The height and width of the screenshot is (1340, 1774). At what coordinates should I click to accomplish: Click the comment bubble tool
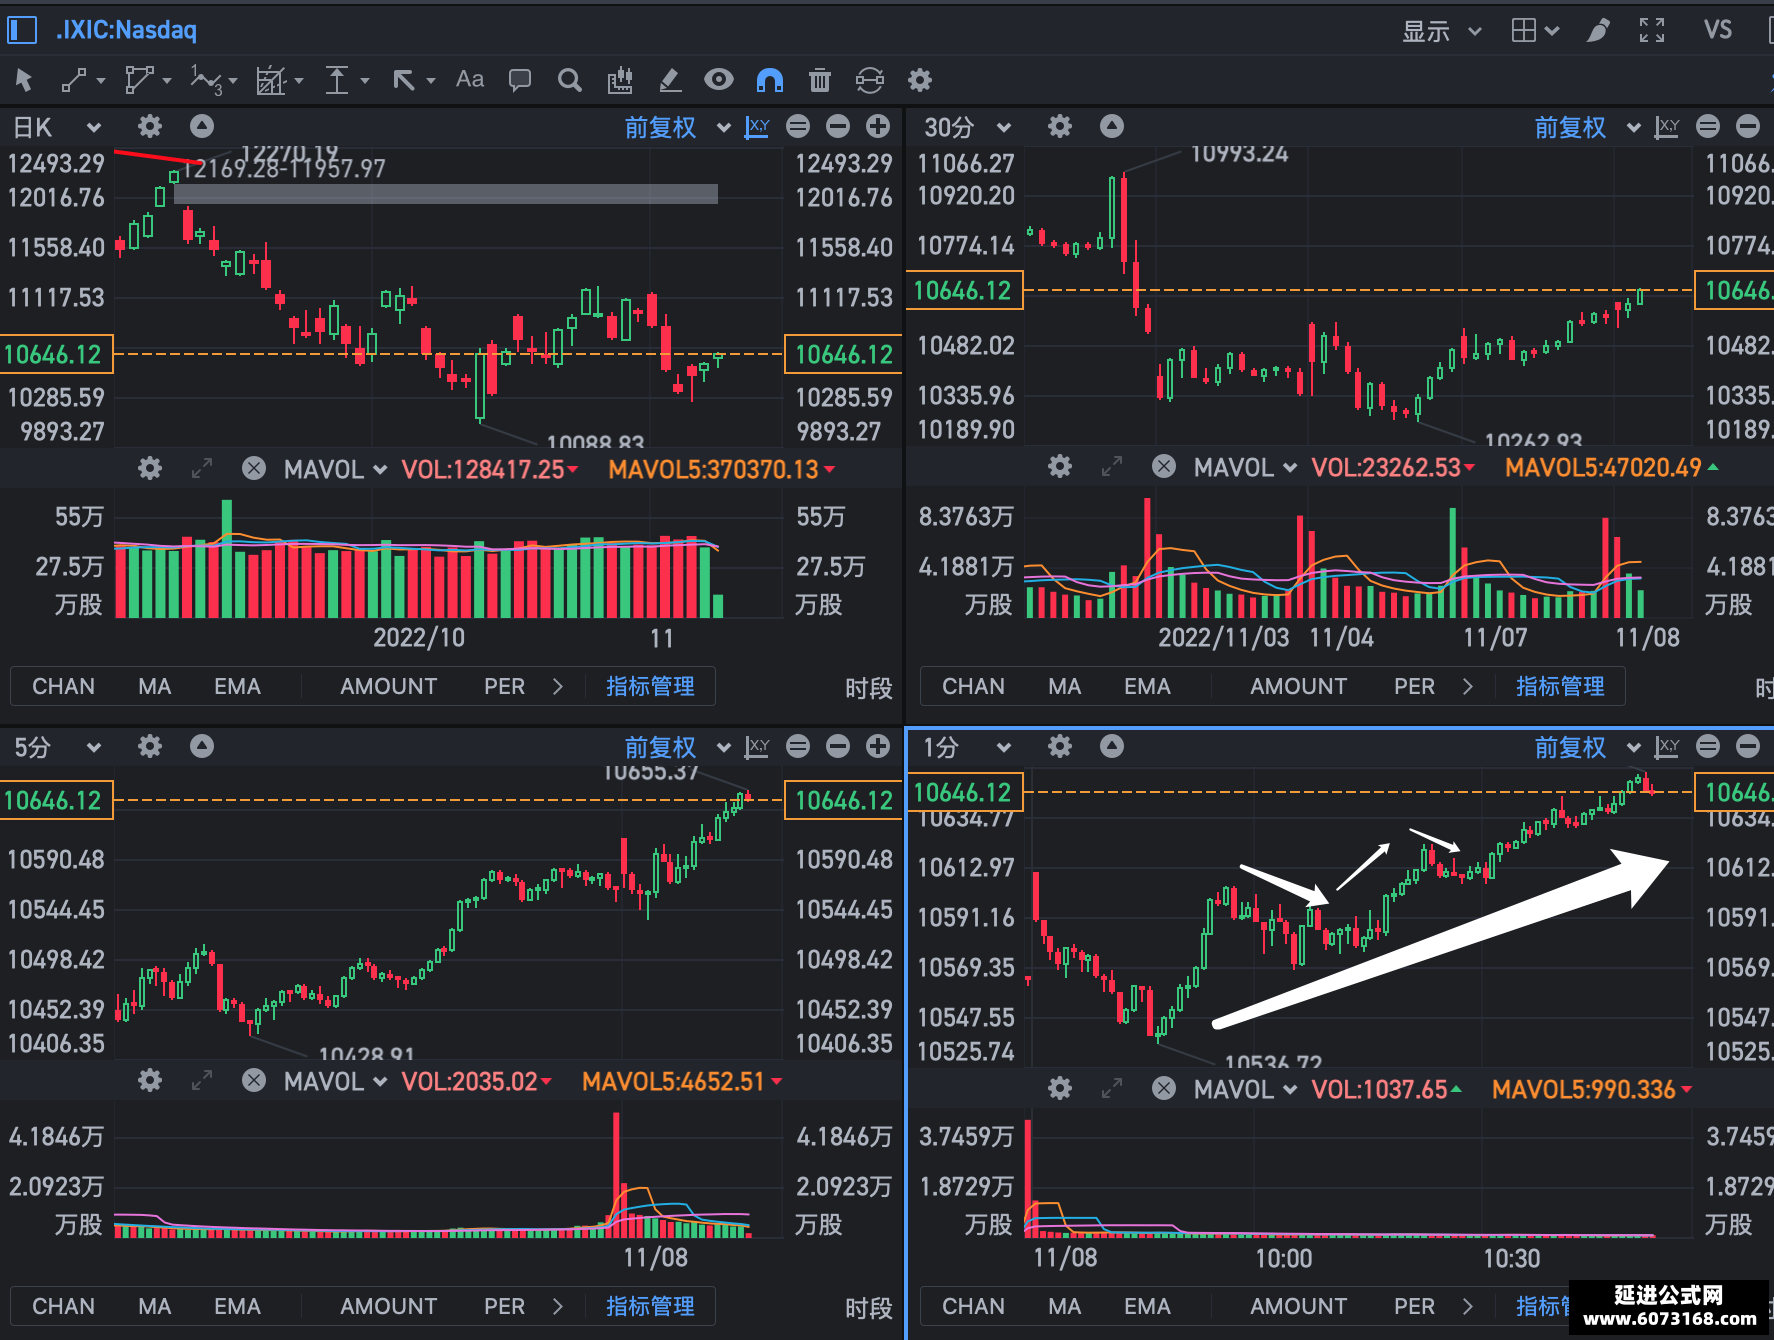click(520, 80)
